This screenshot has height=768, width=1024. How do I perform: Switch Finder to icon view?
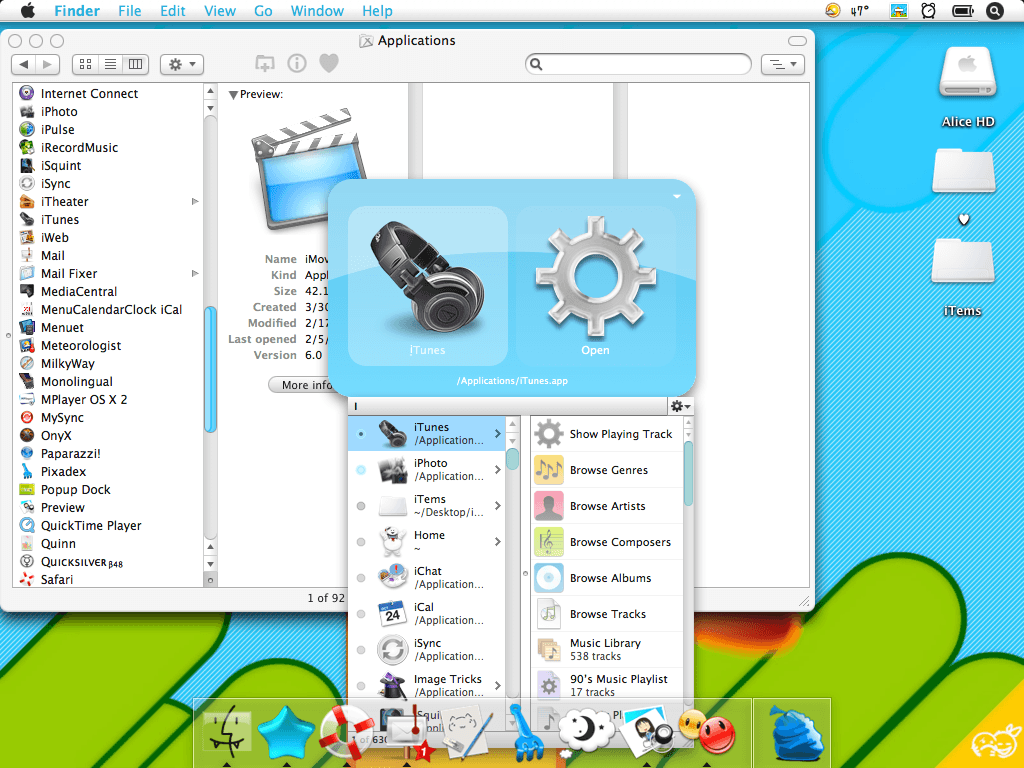[85, 64]
